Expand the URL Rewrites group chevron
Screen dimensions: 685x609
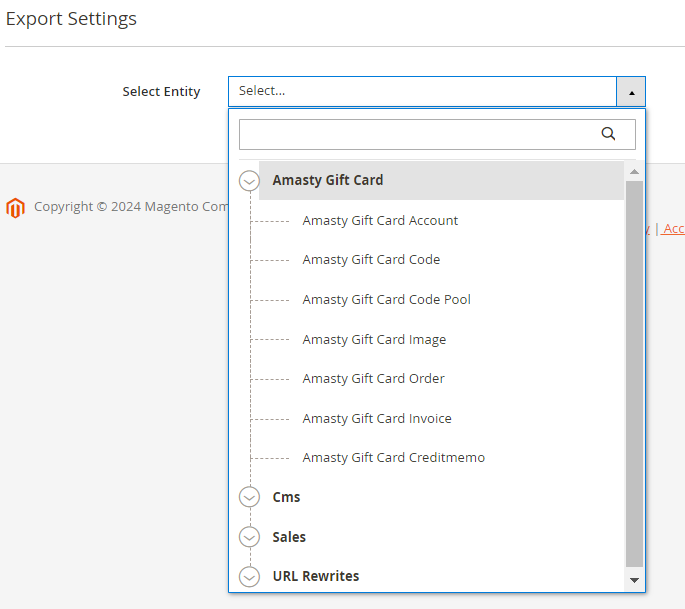coord(249,577)
